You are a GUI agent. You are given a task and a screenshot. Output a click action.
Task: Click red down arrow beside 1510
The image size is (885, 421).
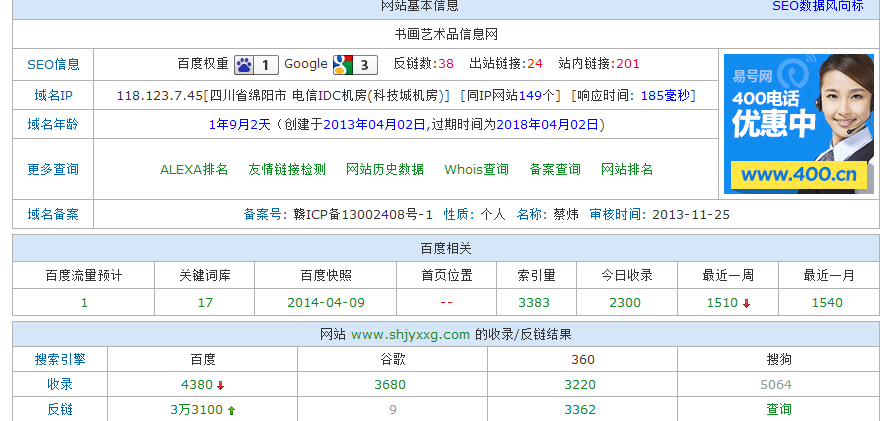tap(746, 303)
